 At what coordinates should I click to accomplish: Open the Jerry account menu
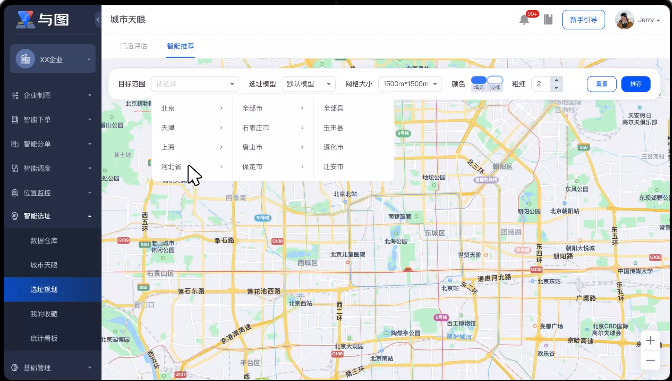(x=648, y=20)
